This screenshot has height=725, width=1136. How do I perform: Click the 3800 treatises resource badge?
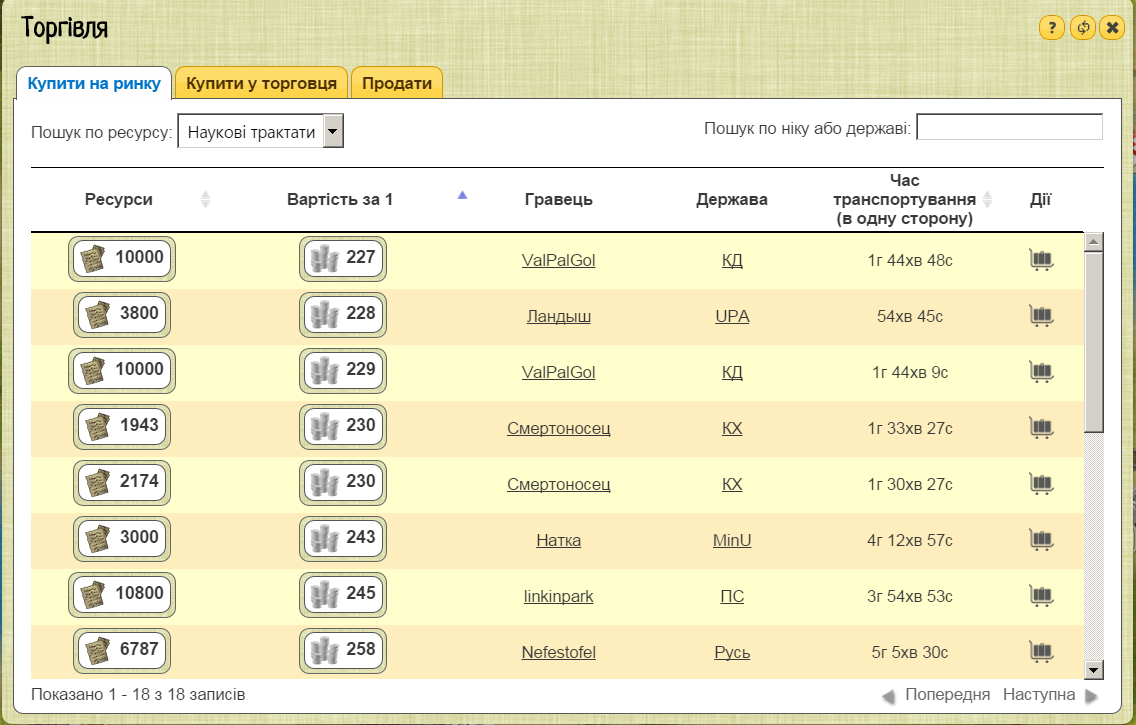coord(122,314)
